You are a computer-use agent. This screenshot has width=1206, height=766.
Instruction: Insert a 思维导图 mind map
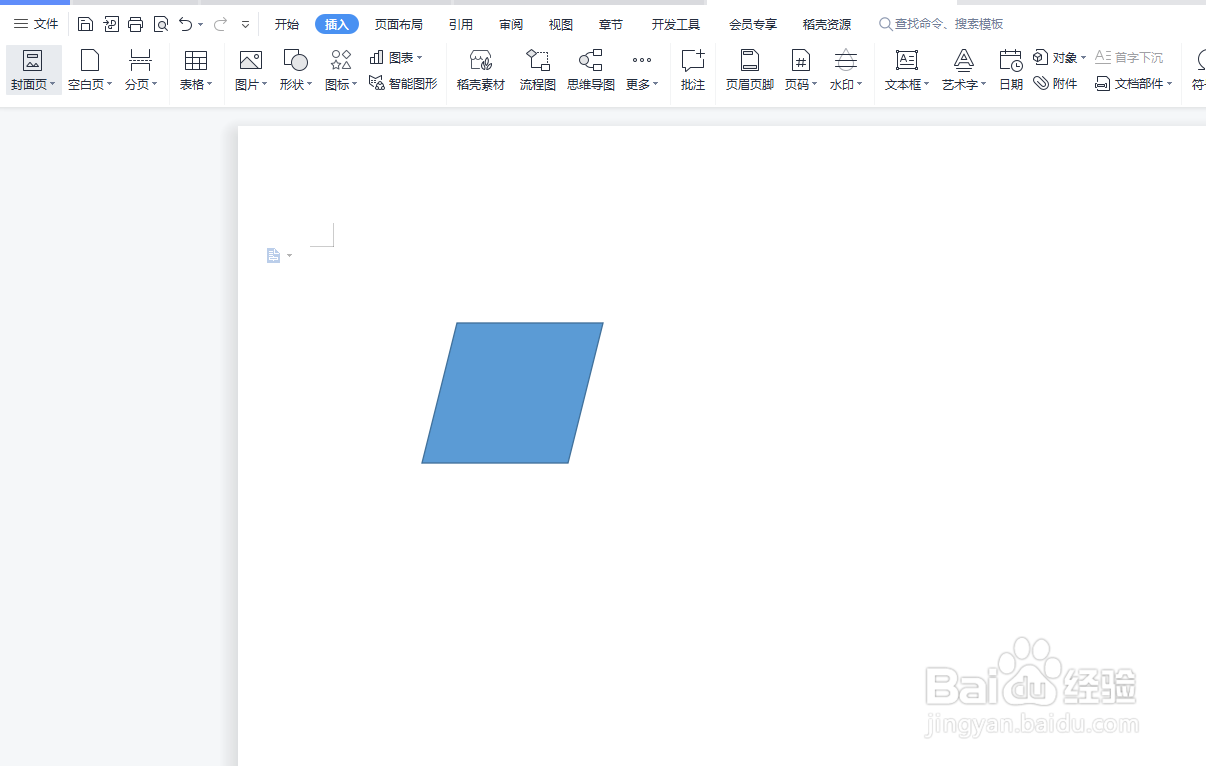591,70
